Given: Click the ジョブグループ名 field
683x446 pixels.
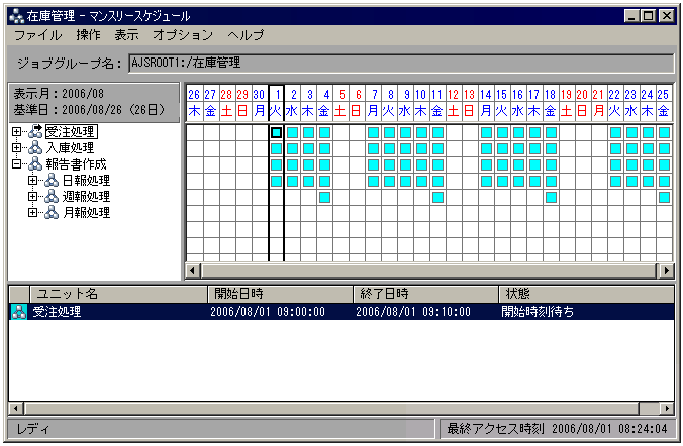Looking at the screenshot, I should 401,63.
